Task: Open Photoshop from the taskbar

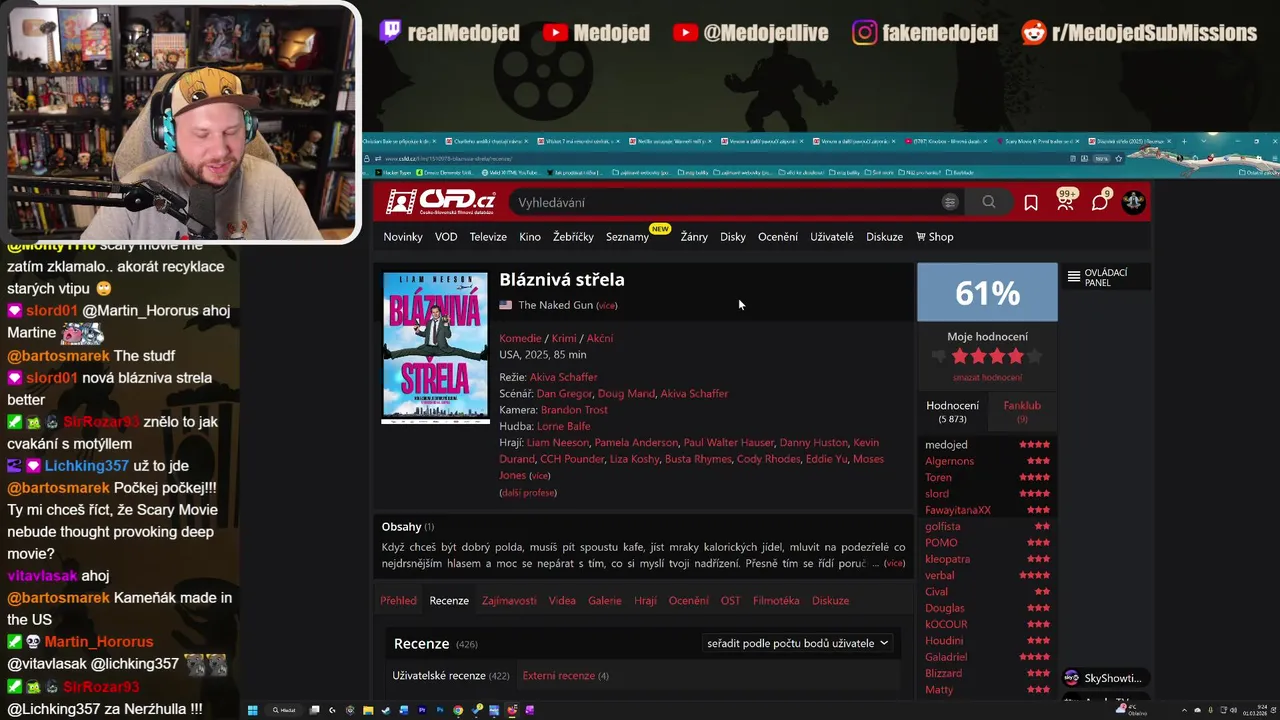Action: (x=440, y=710)
